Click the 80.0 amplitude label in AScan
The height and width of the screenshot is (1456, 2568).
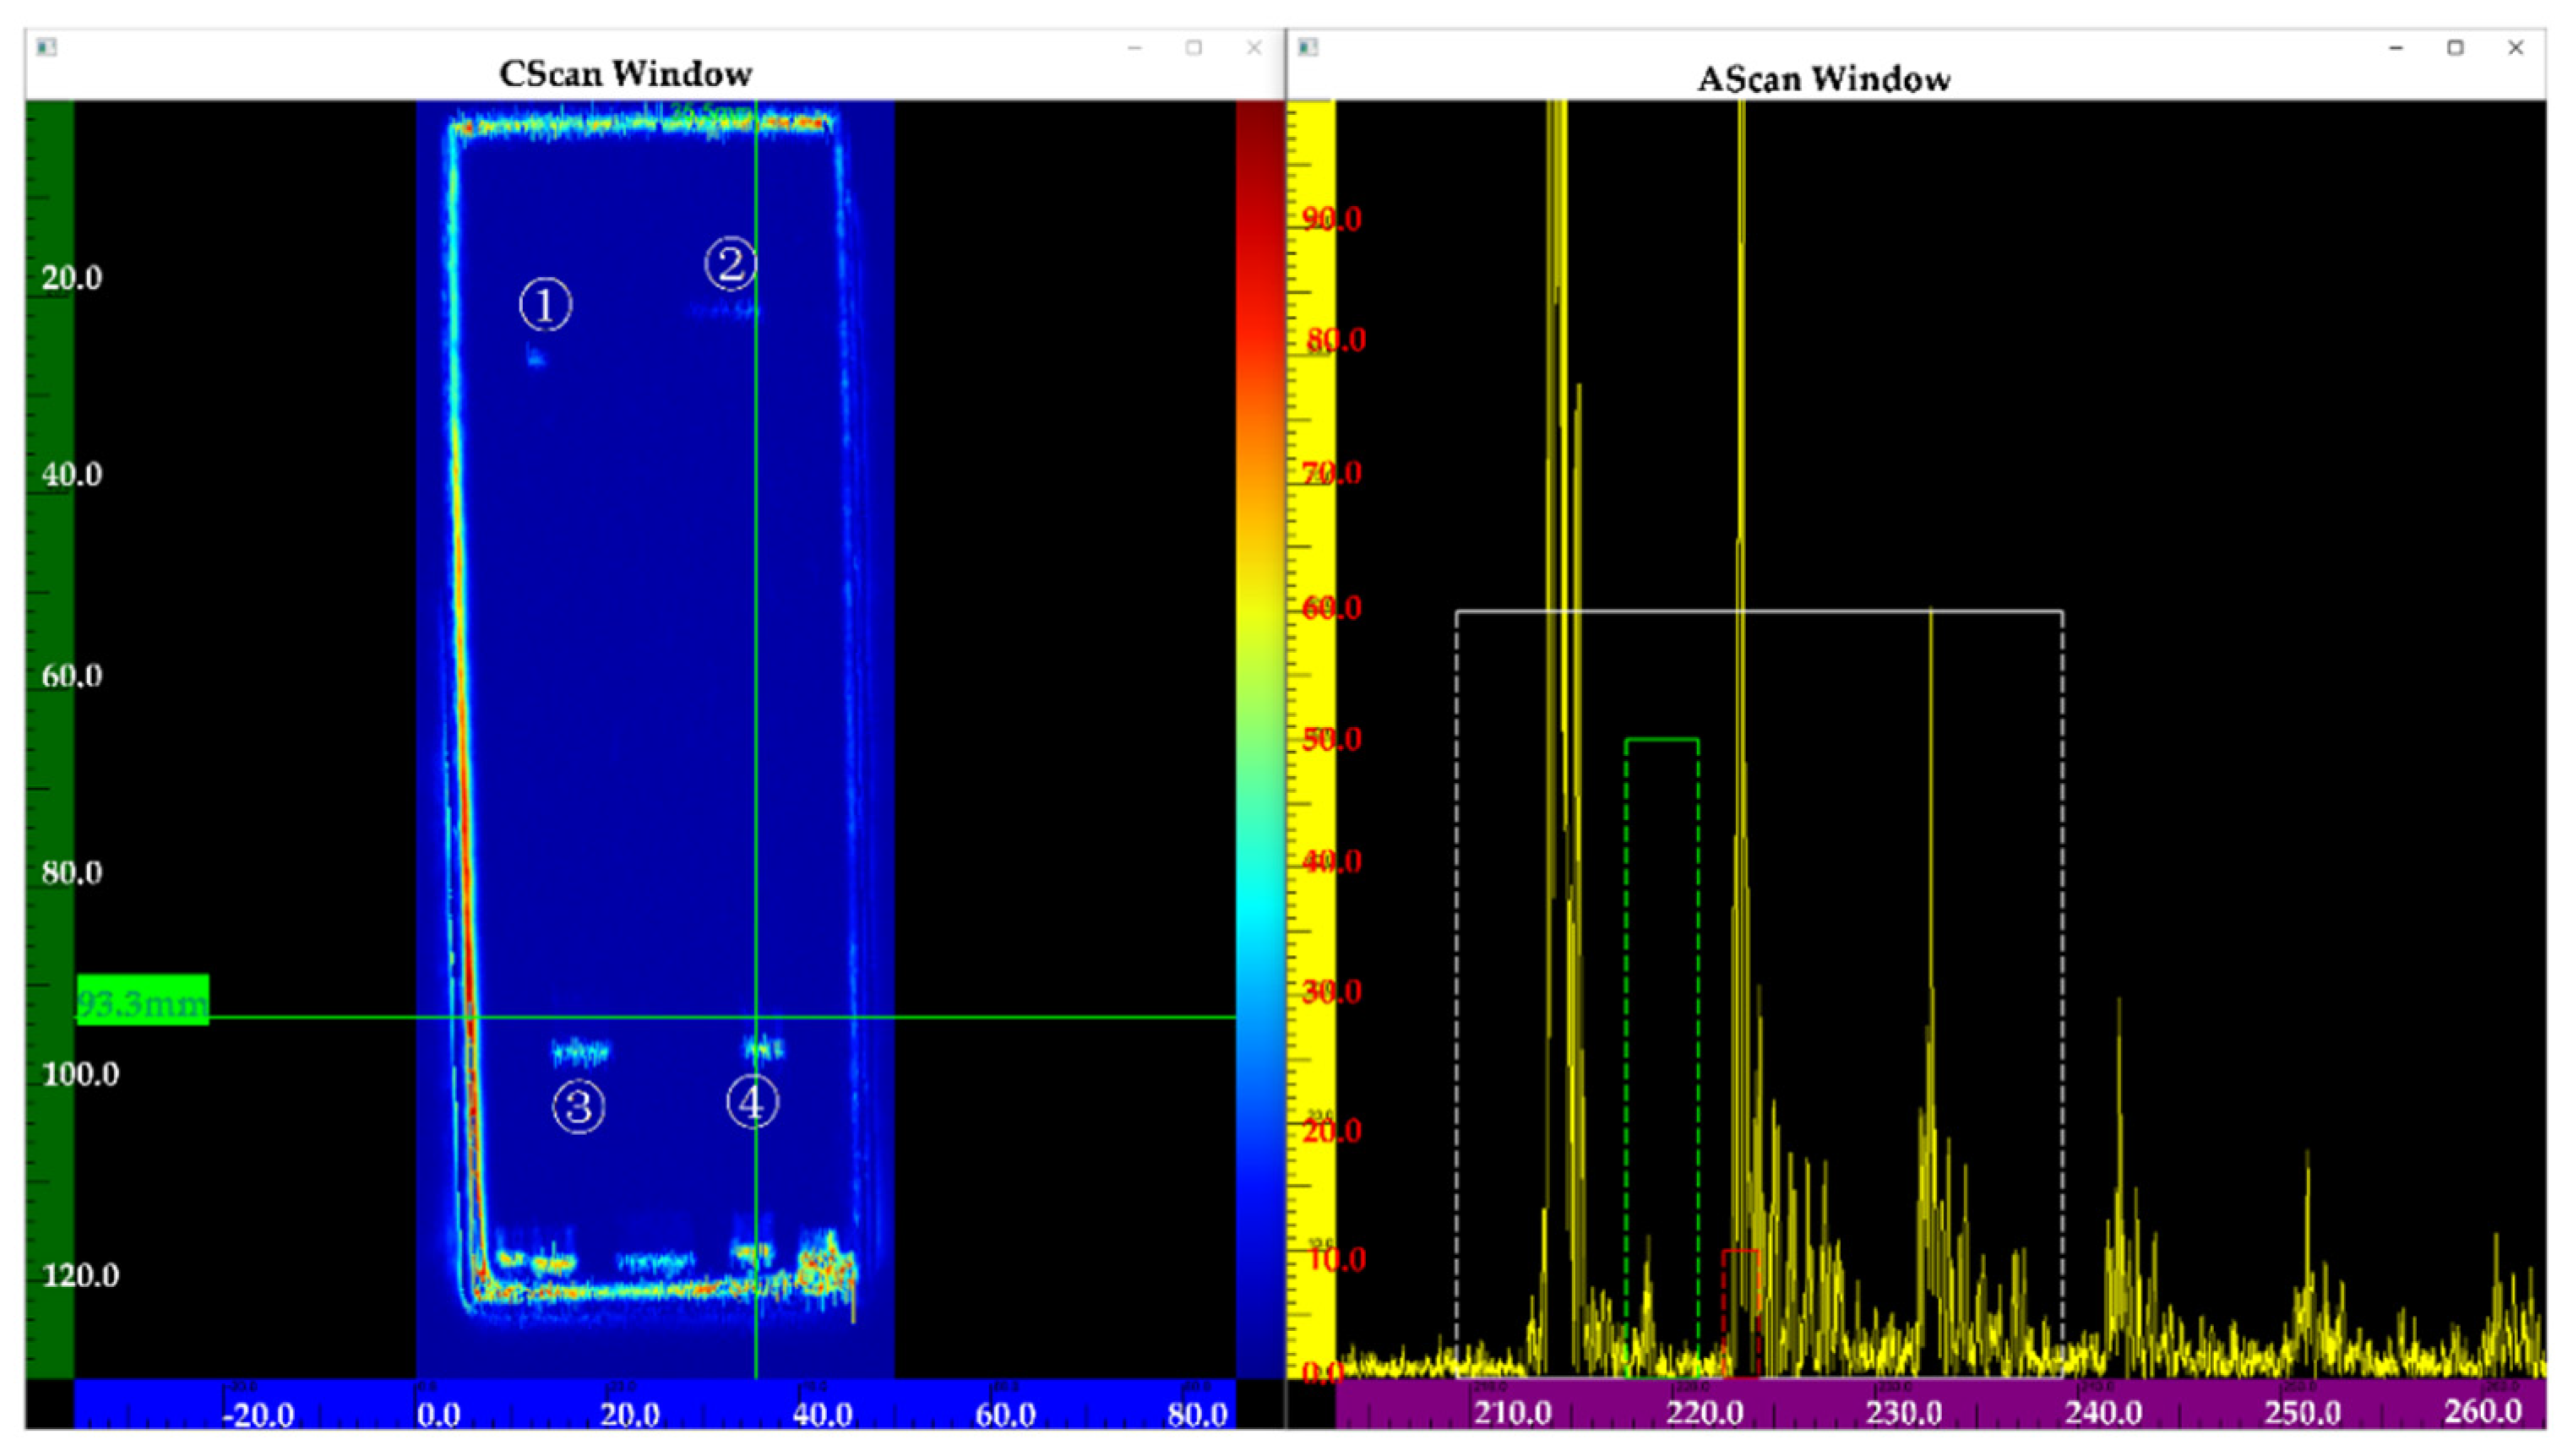click(x=1336, y=340)
